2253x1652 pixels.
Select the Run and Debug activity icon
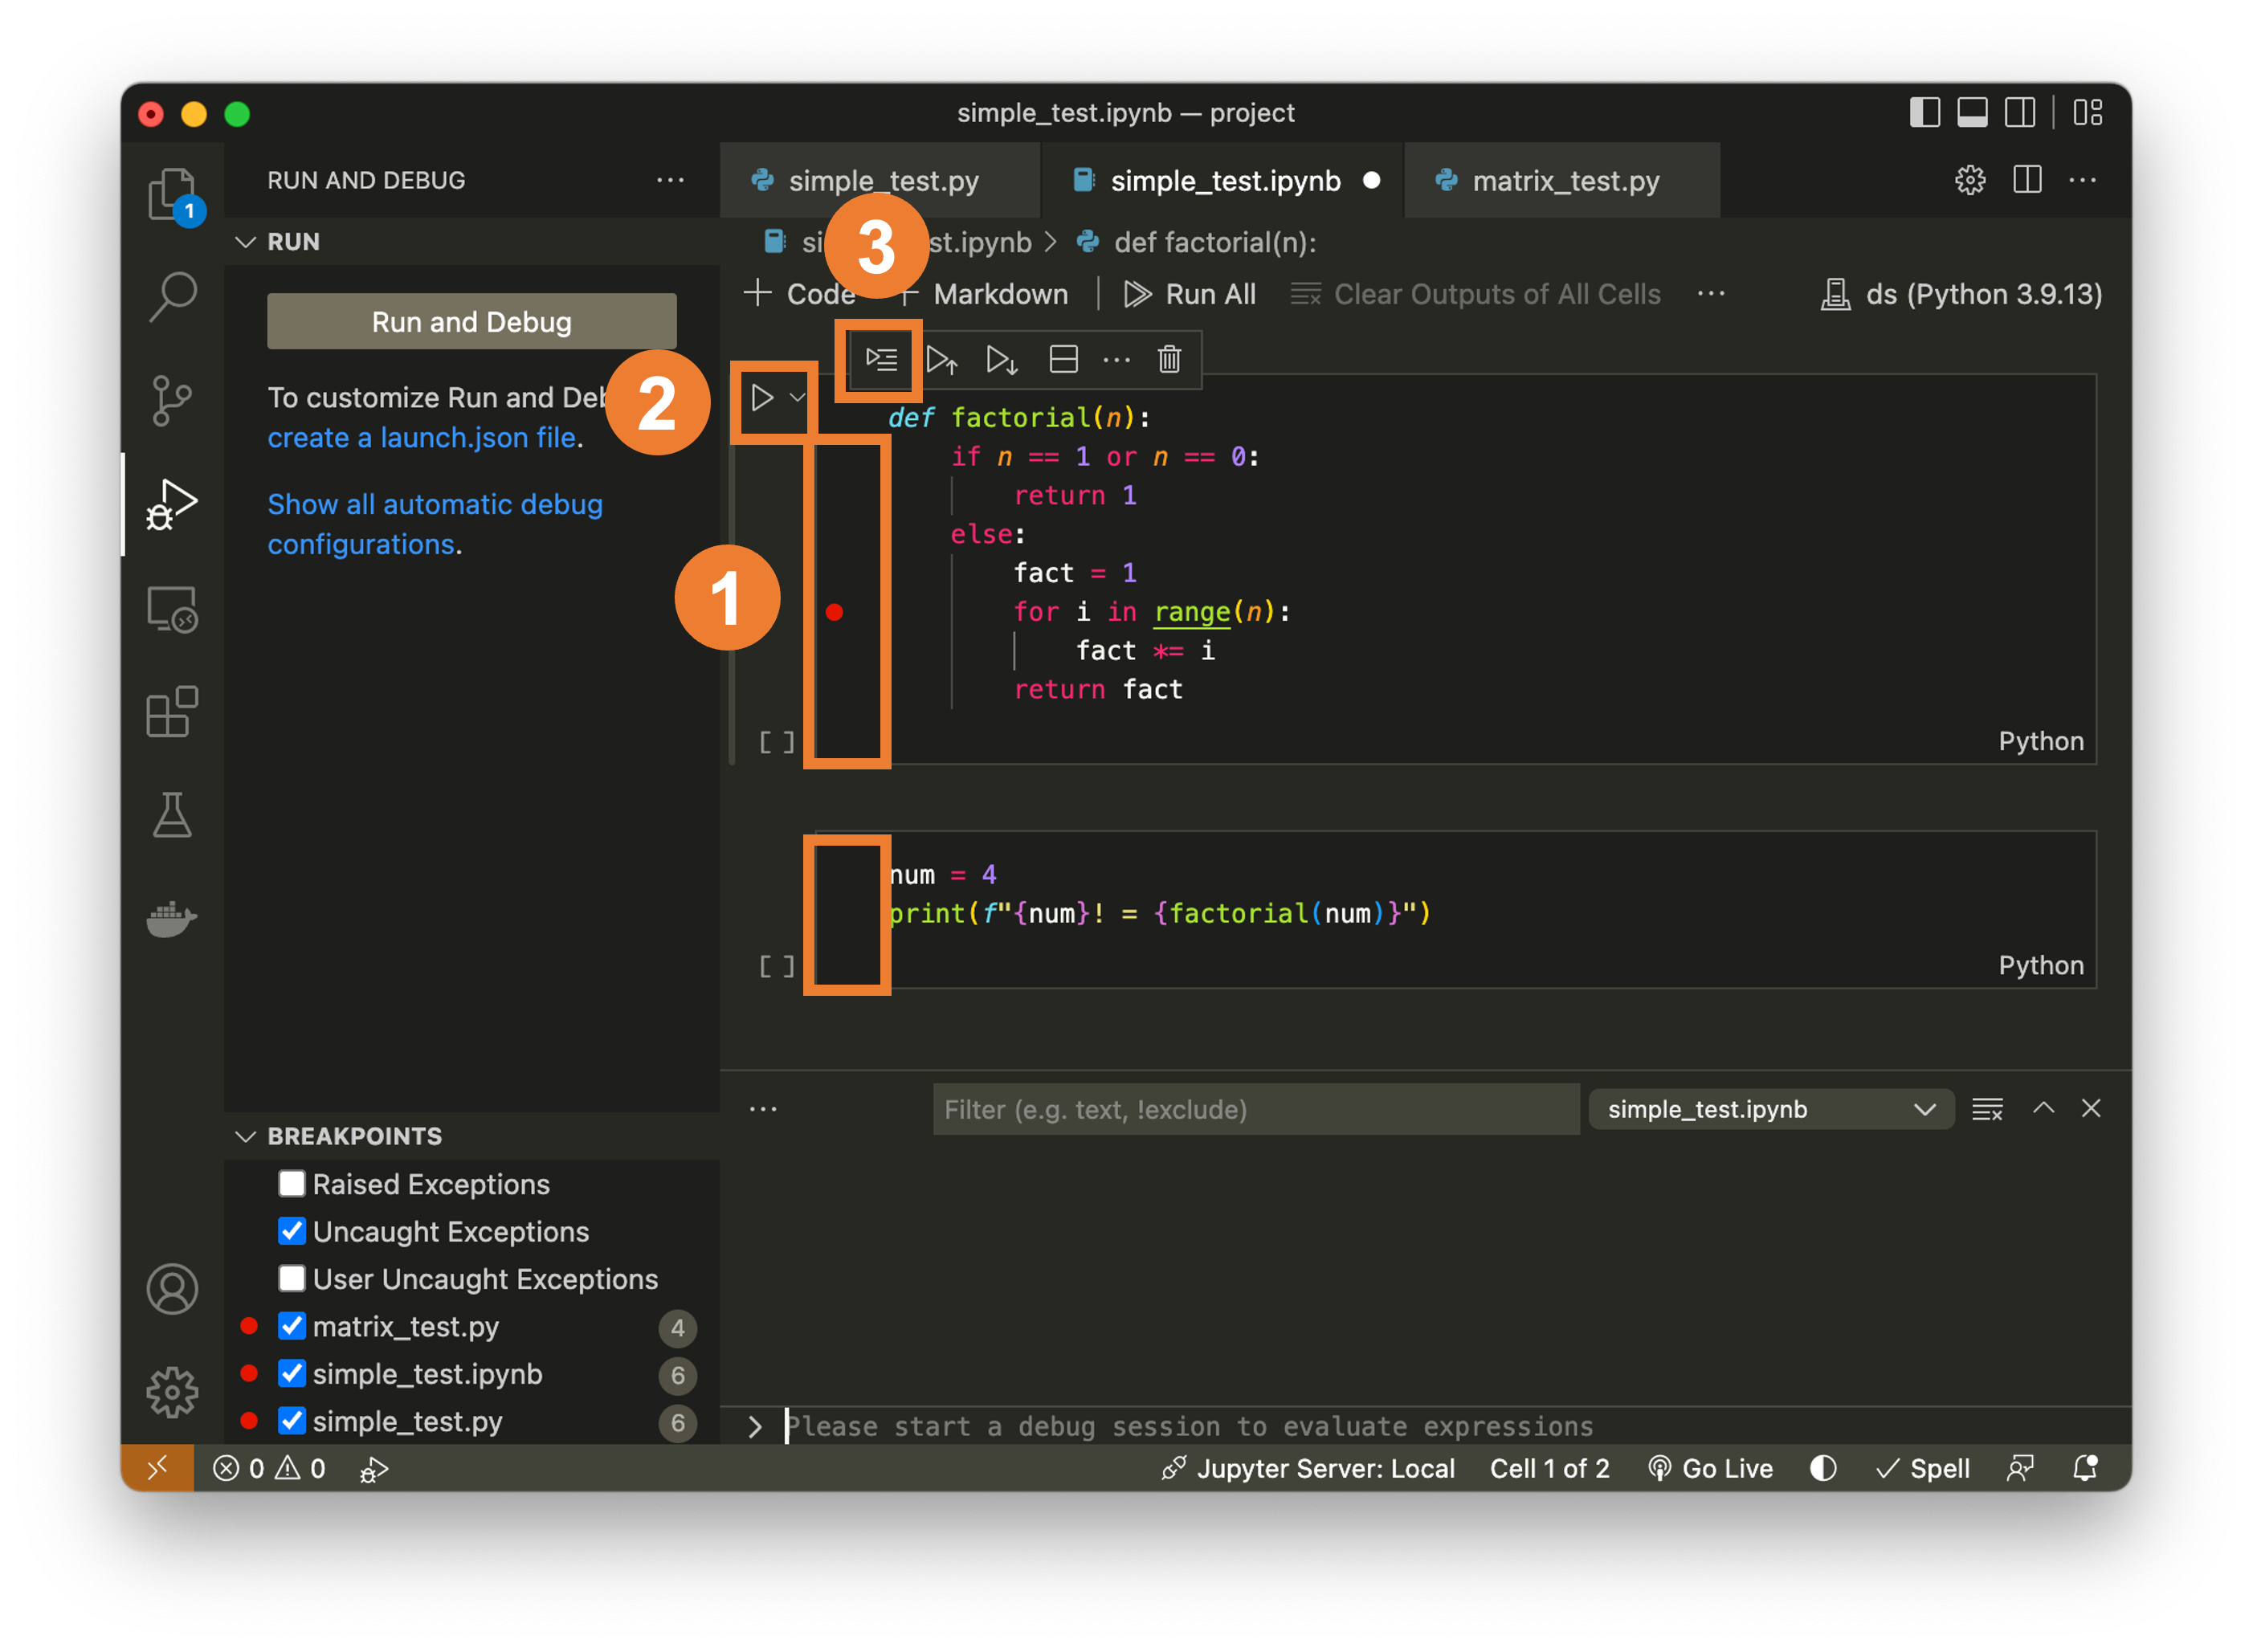pos(172,505)
